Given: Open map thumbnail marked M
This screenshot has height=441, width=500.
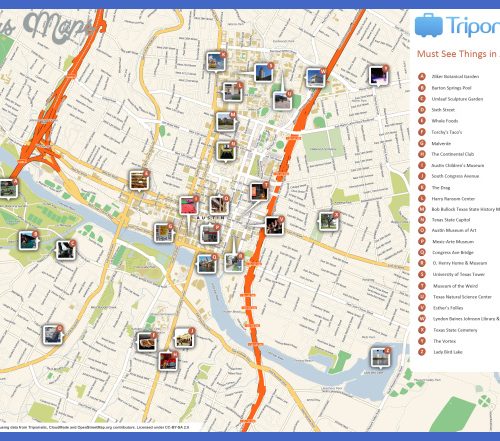Looking at the screenshot, I should pyautogui.click(x=226, y=122).
